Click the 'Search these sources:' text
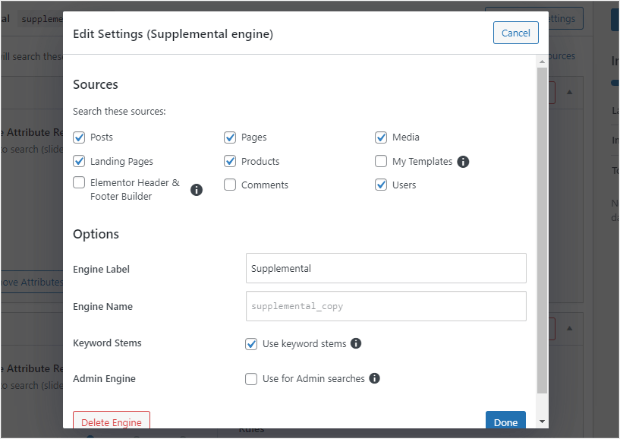The height and width of the screenshot is (439, 620). coord(119,111)
